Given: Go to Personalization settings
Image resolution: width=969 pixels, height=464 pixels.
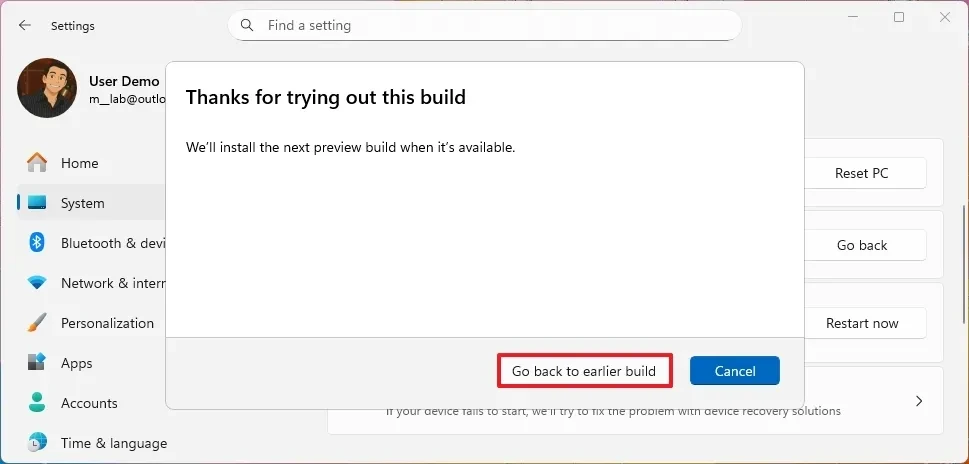Looking at the screenshot, I should [x=107, y=323].
